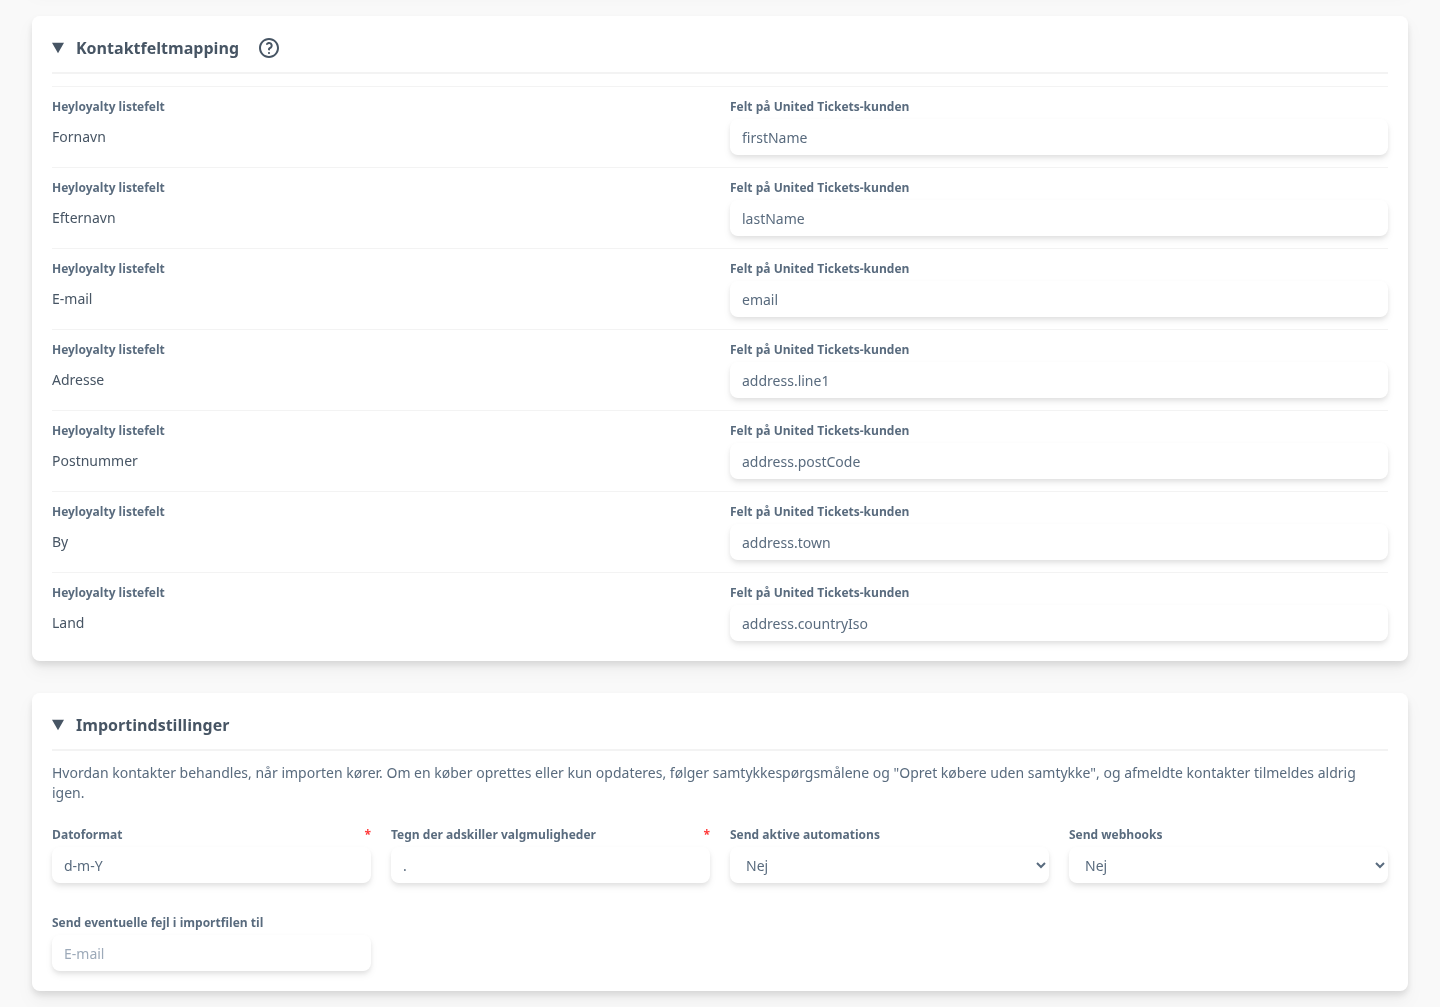Image resolution: width=1440 pixels, height=1007 pixels.
Task: Select the Importindstillinger heading
Action: point(152,725)
